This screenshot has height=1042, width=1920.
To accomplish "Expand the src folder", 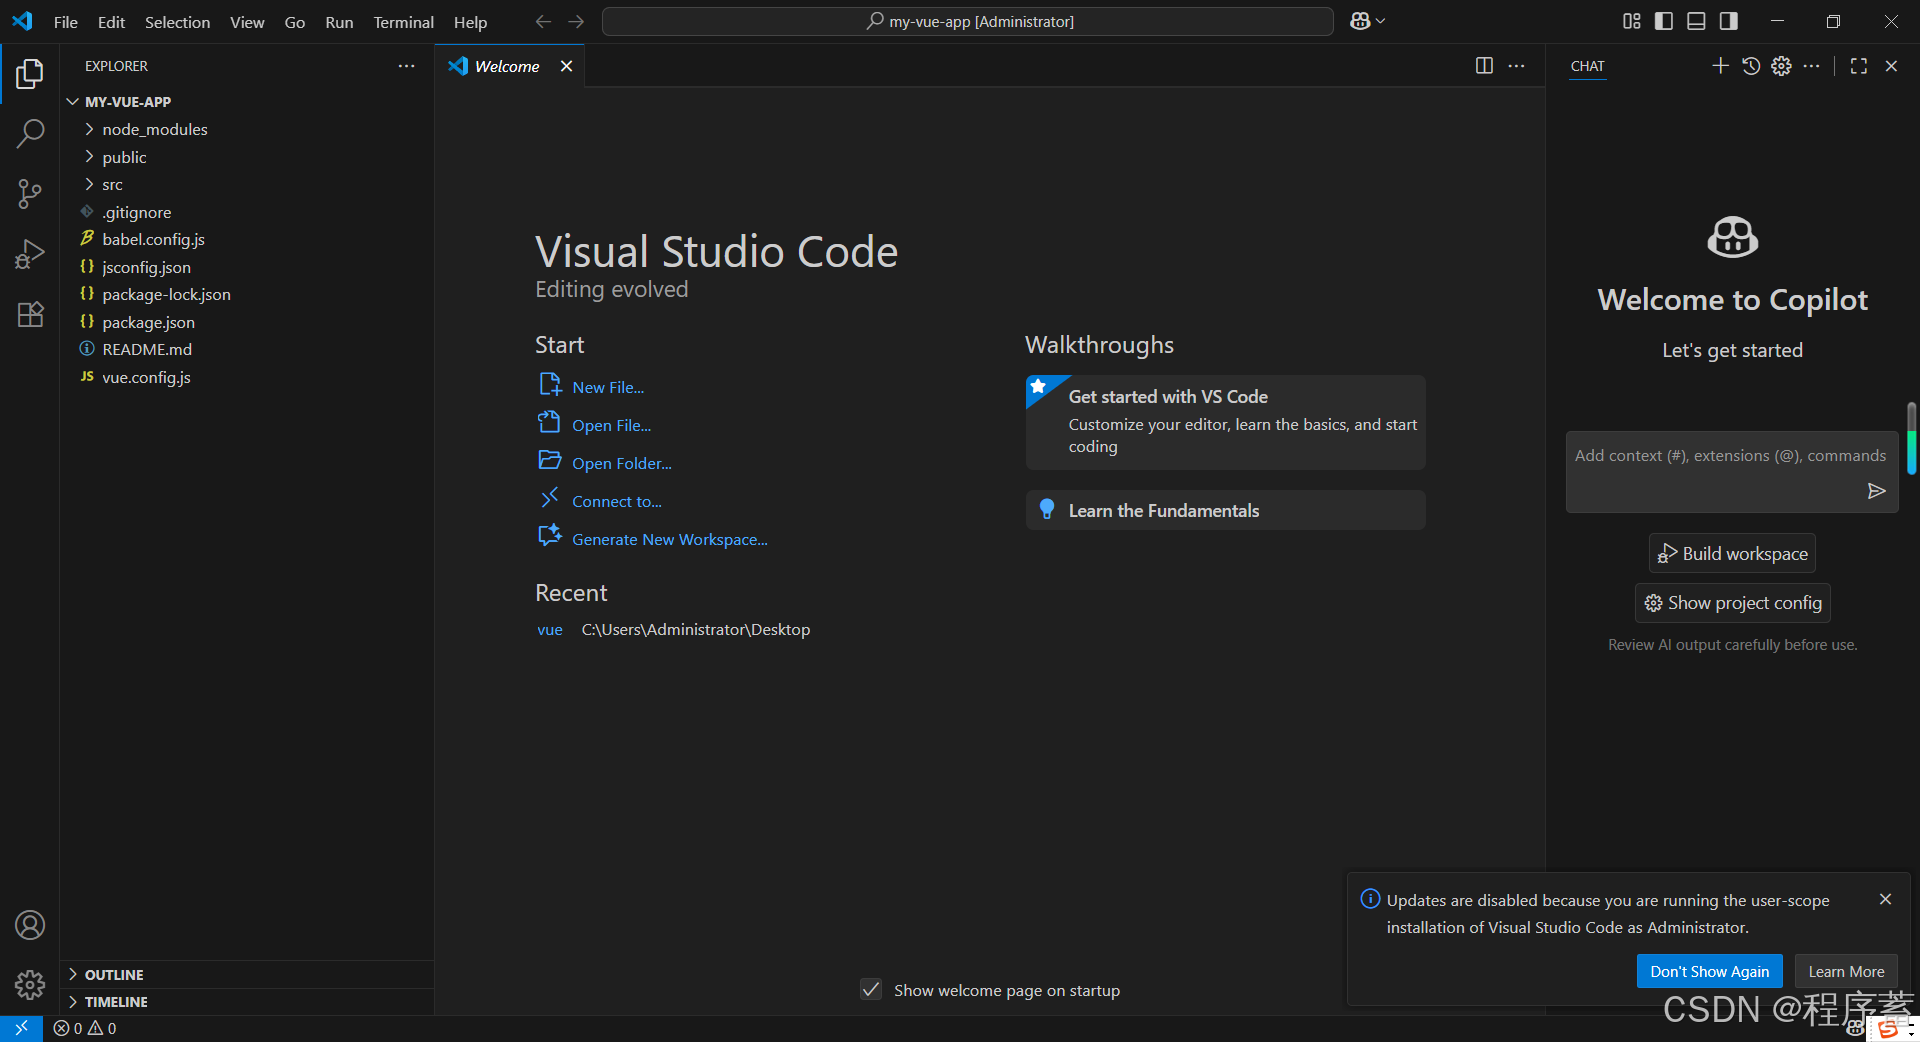I will tap(247, 184).
